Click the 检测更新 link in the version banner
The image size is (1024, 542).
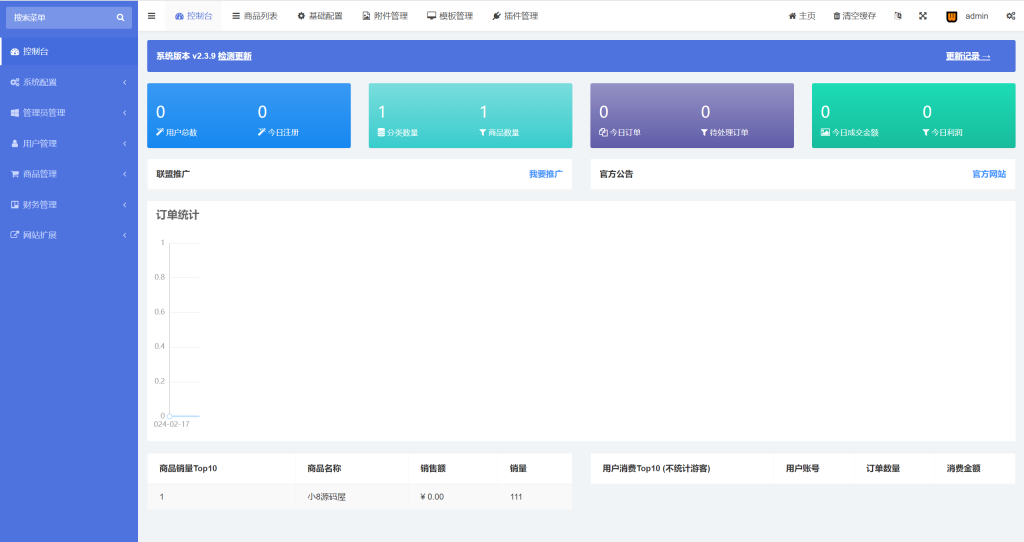(234, 56)
